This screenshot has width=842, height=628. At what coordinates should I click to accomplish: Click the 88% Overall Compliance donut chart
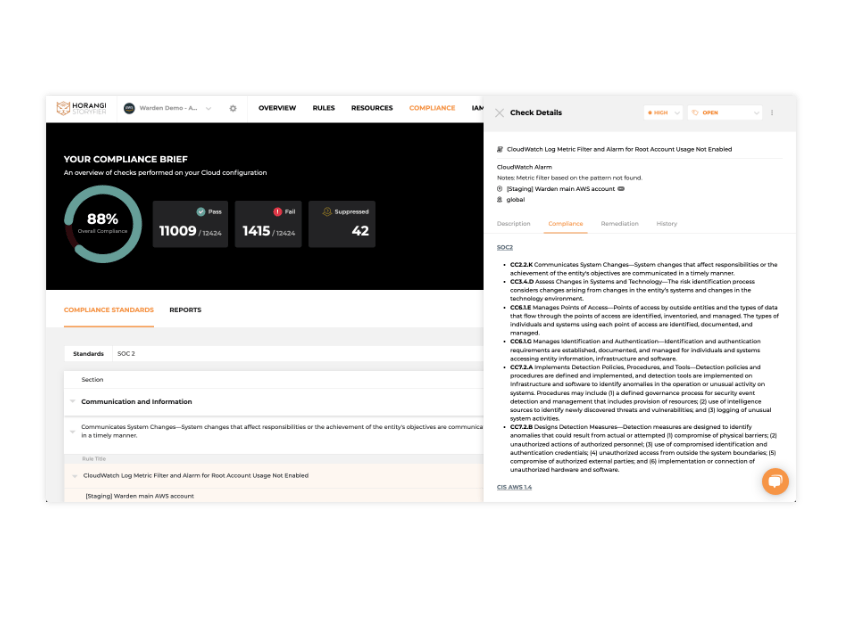coord(103,224)
